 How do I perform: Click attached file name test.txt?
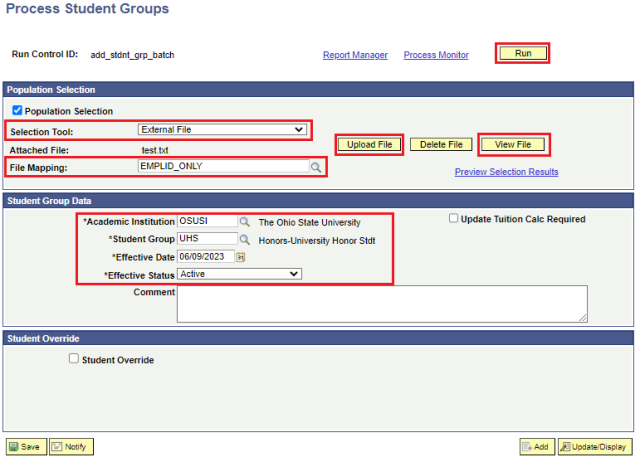(155, 150)
